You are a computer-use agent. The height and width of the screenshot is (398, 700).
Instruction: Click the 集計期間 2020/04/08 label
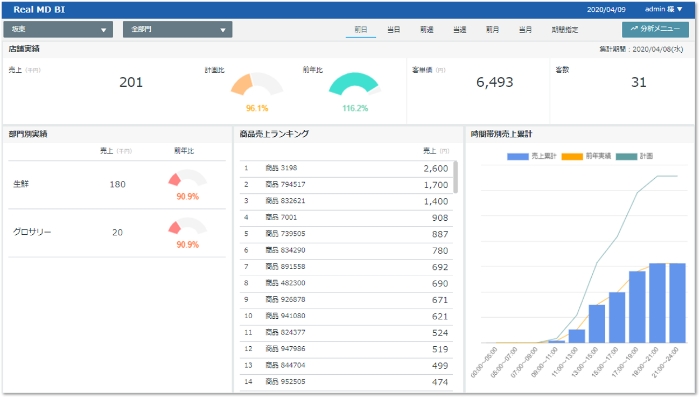coord(641,49)
